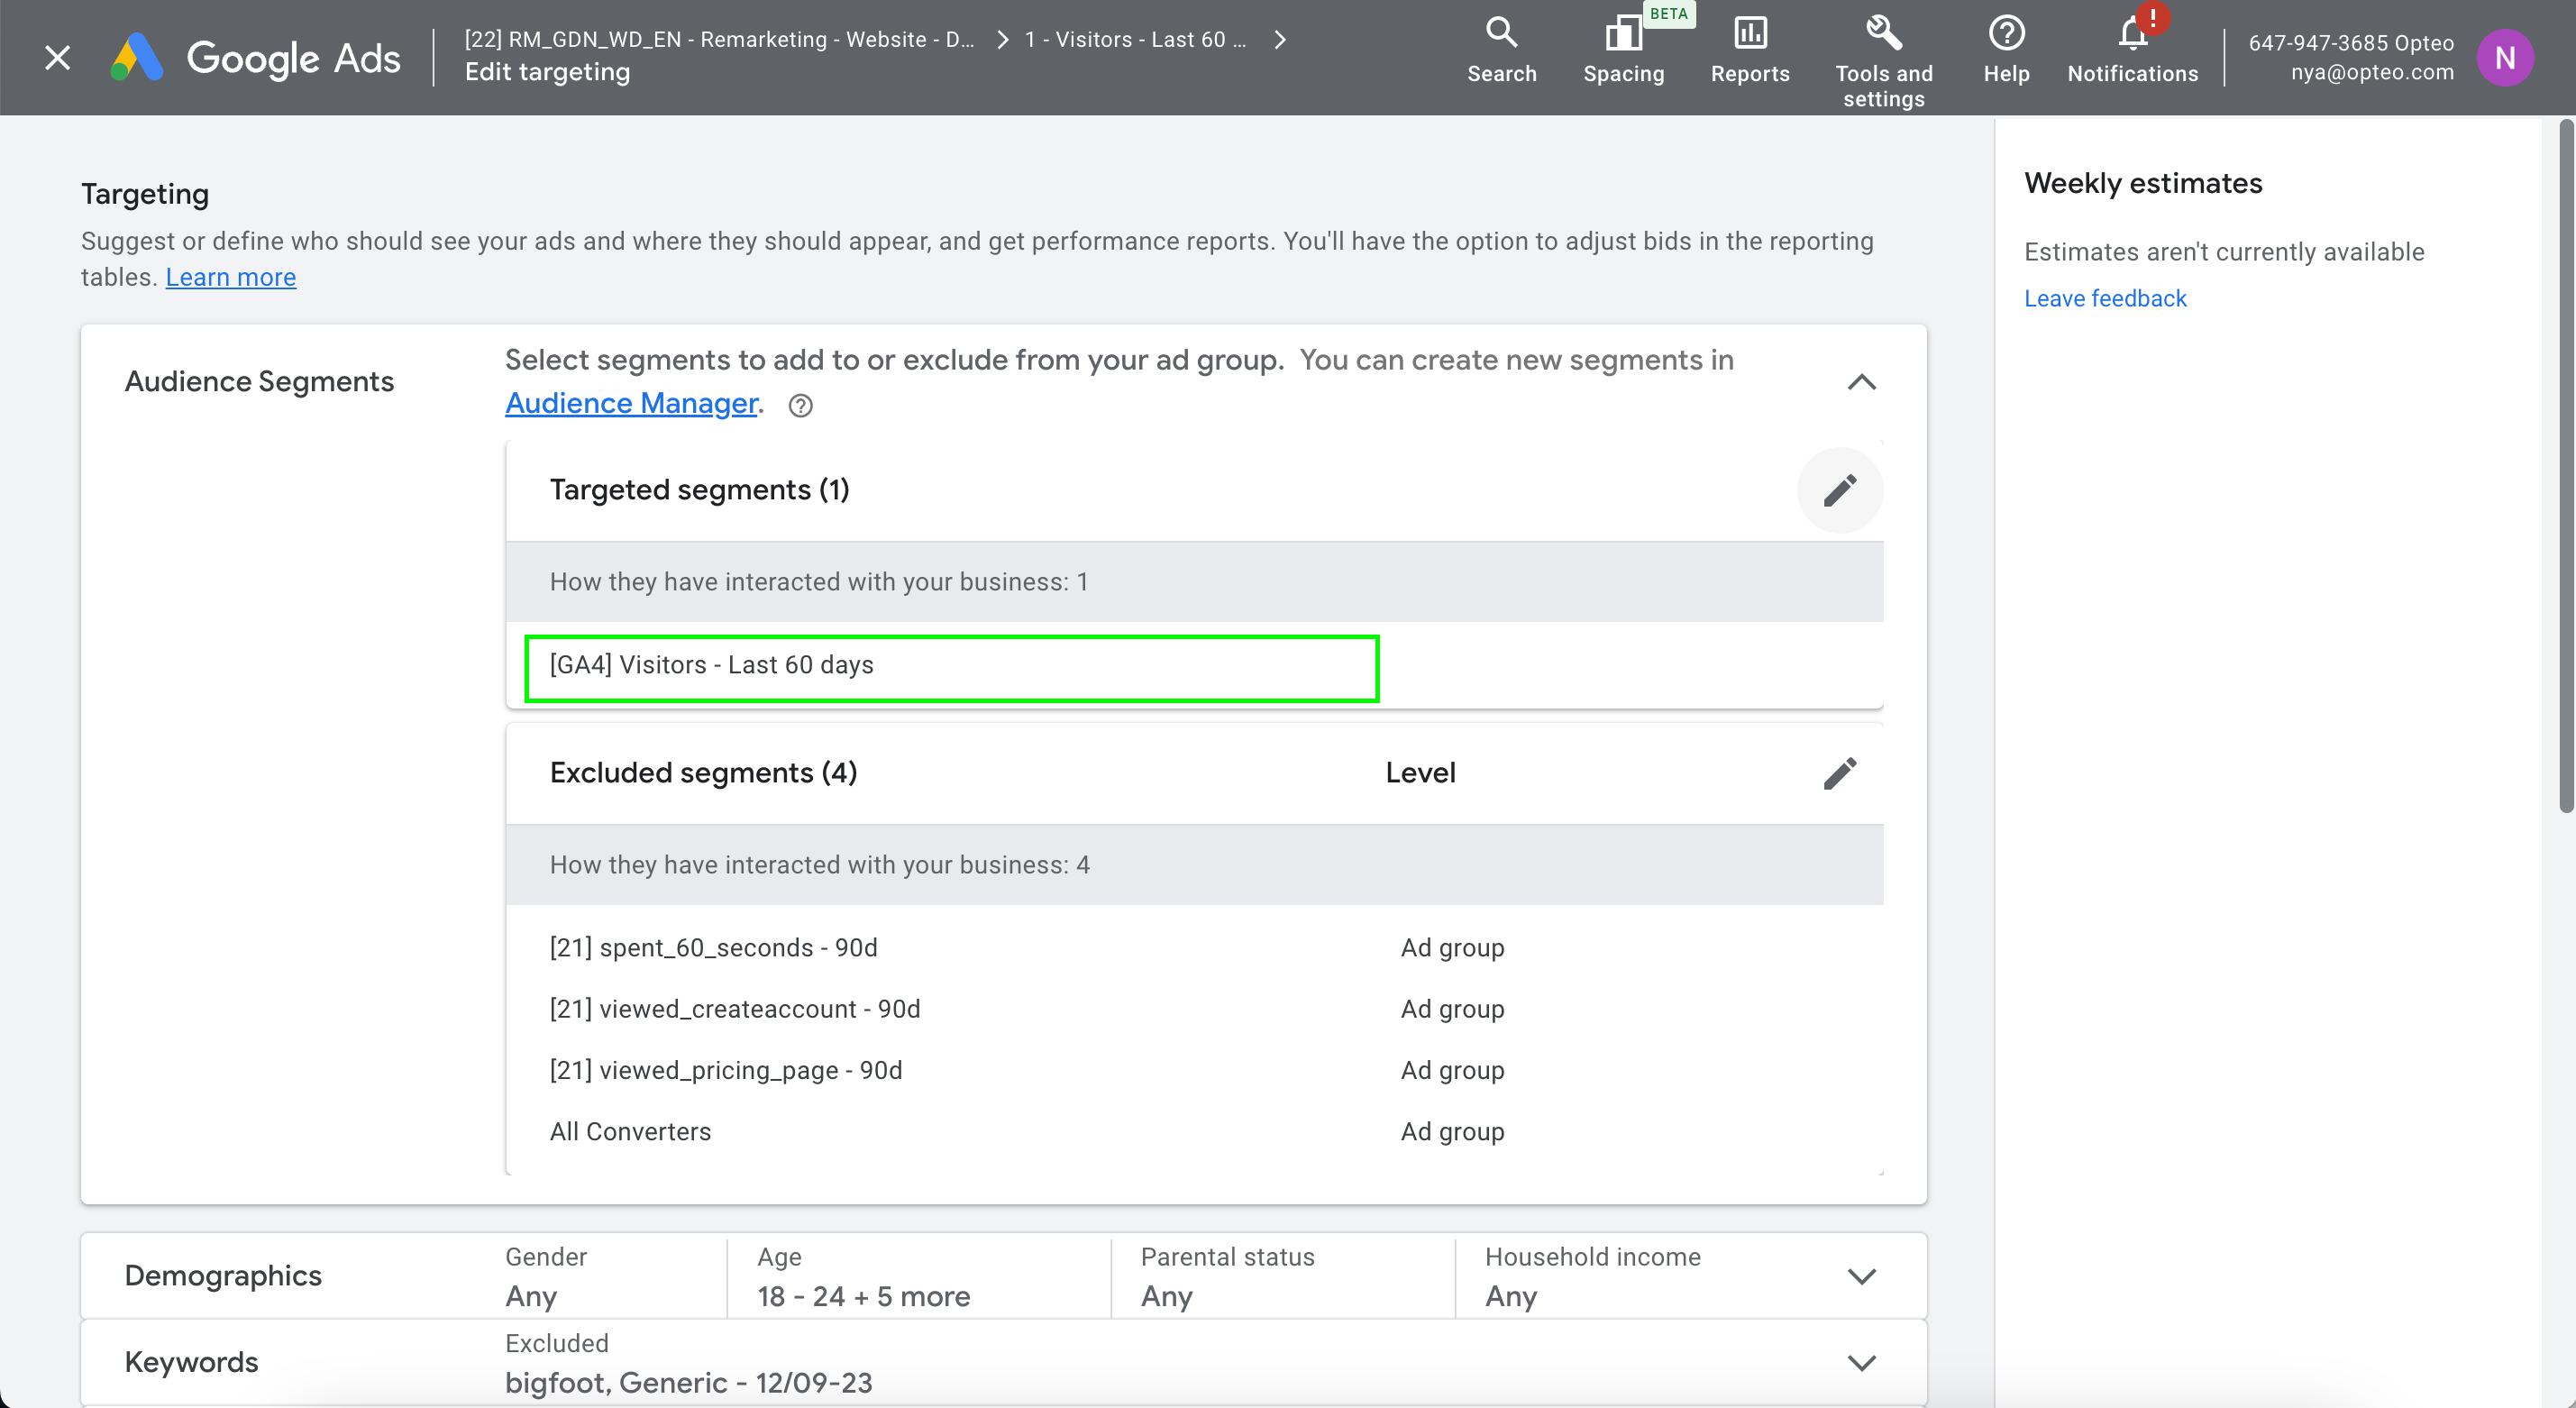Open the Learn more link
The height and width of the screenshot is (1408, 2576).
230,277
